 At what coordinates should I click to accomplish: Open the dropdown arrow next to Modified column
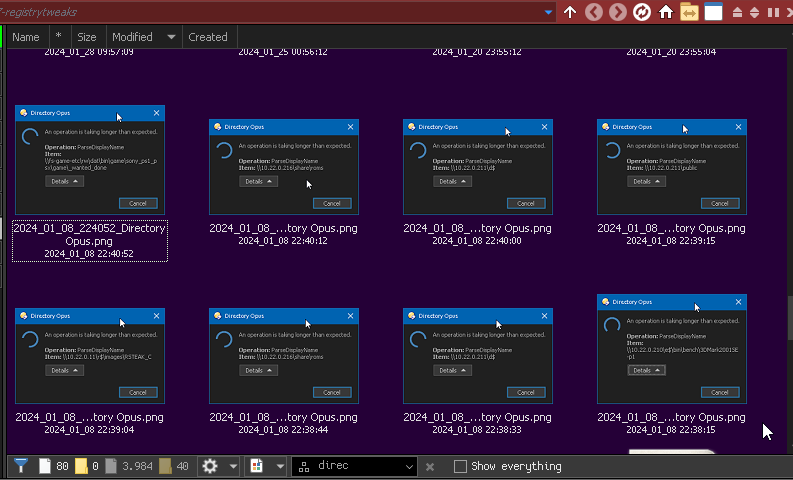click(171, 37)
